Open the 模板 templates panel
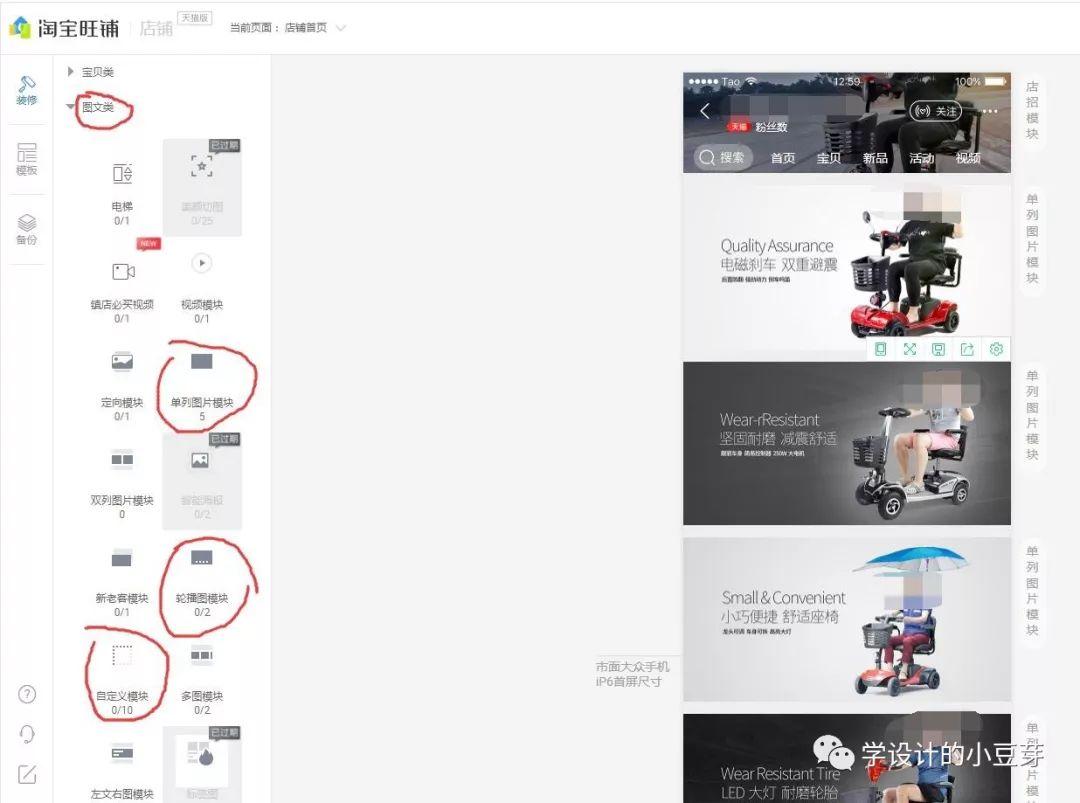This screenshot has height=803, width=1080. point(27,159)
